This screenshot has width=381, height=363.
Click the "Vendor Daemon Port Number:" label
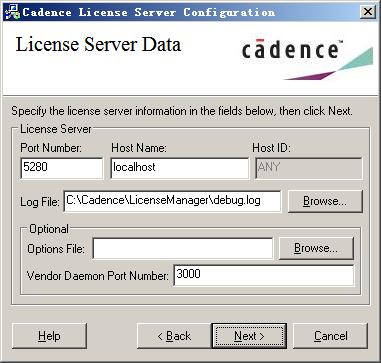(98, 276)
